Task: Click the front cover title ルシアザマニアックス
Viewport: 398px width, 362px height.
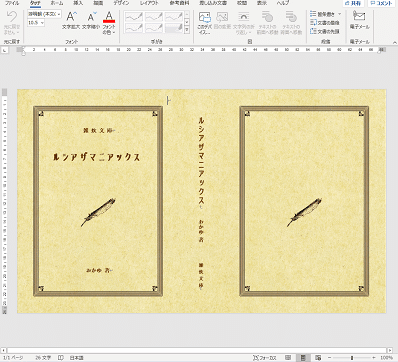Action: [x=96, y=157]
